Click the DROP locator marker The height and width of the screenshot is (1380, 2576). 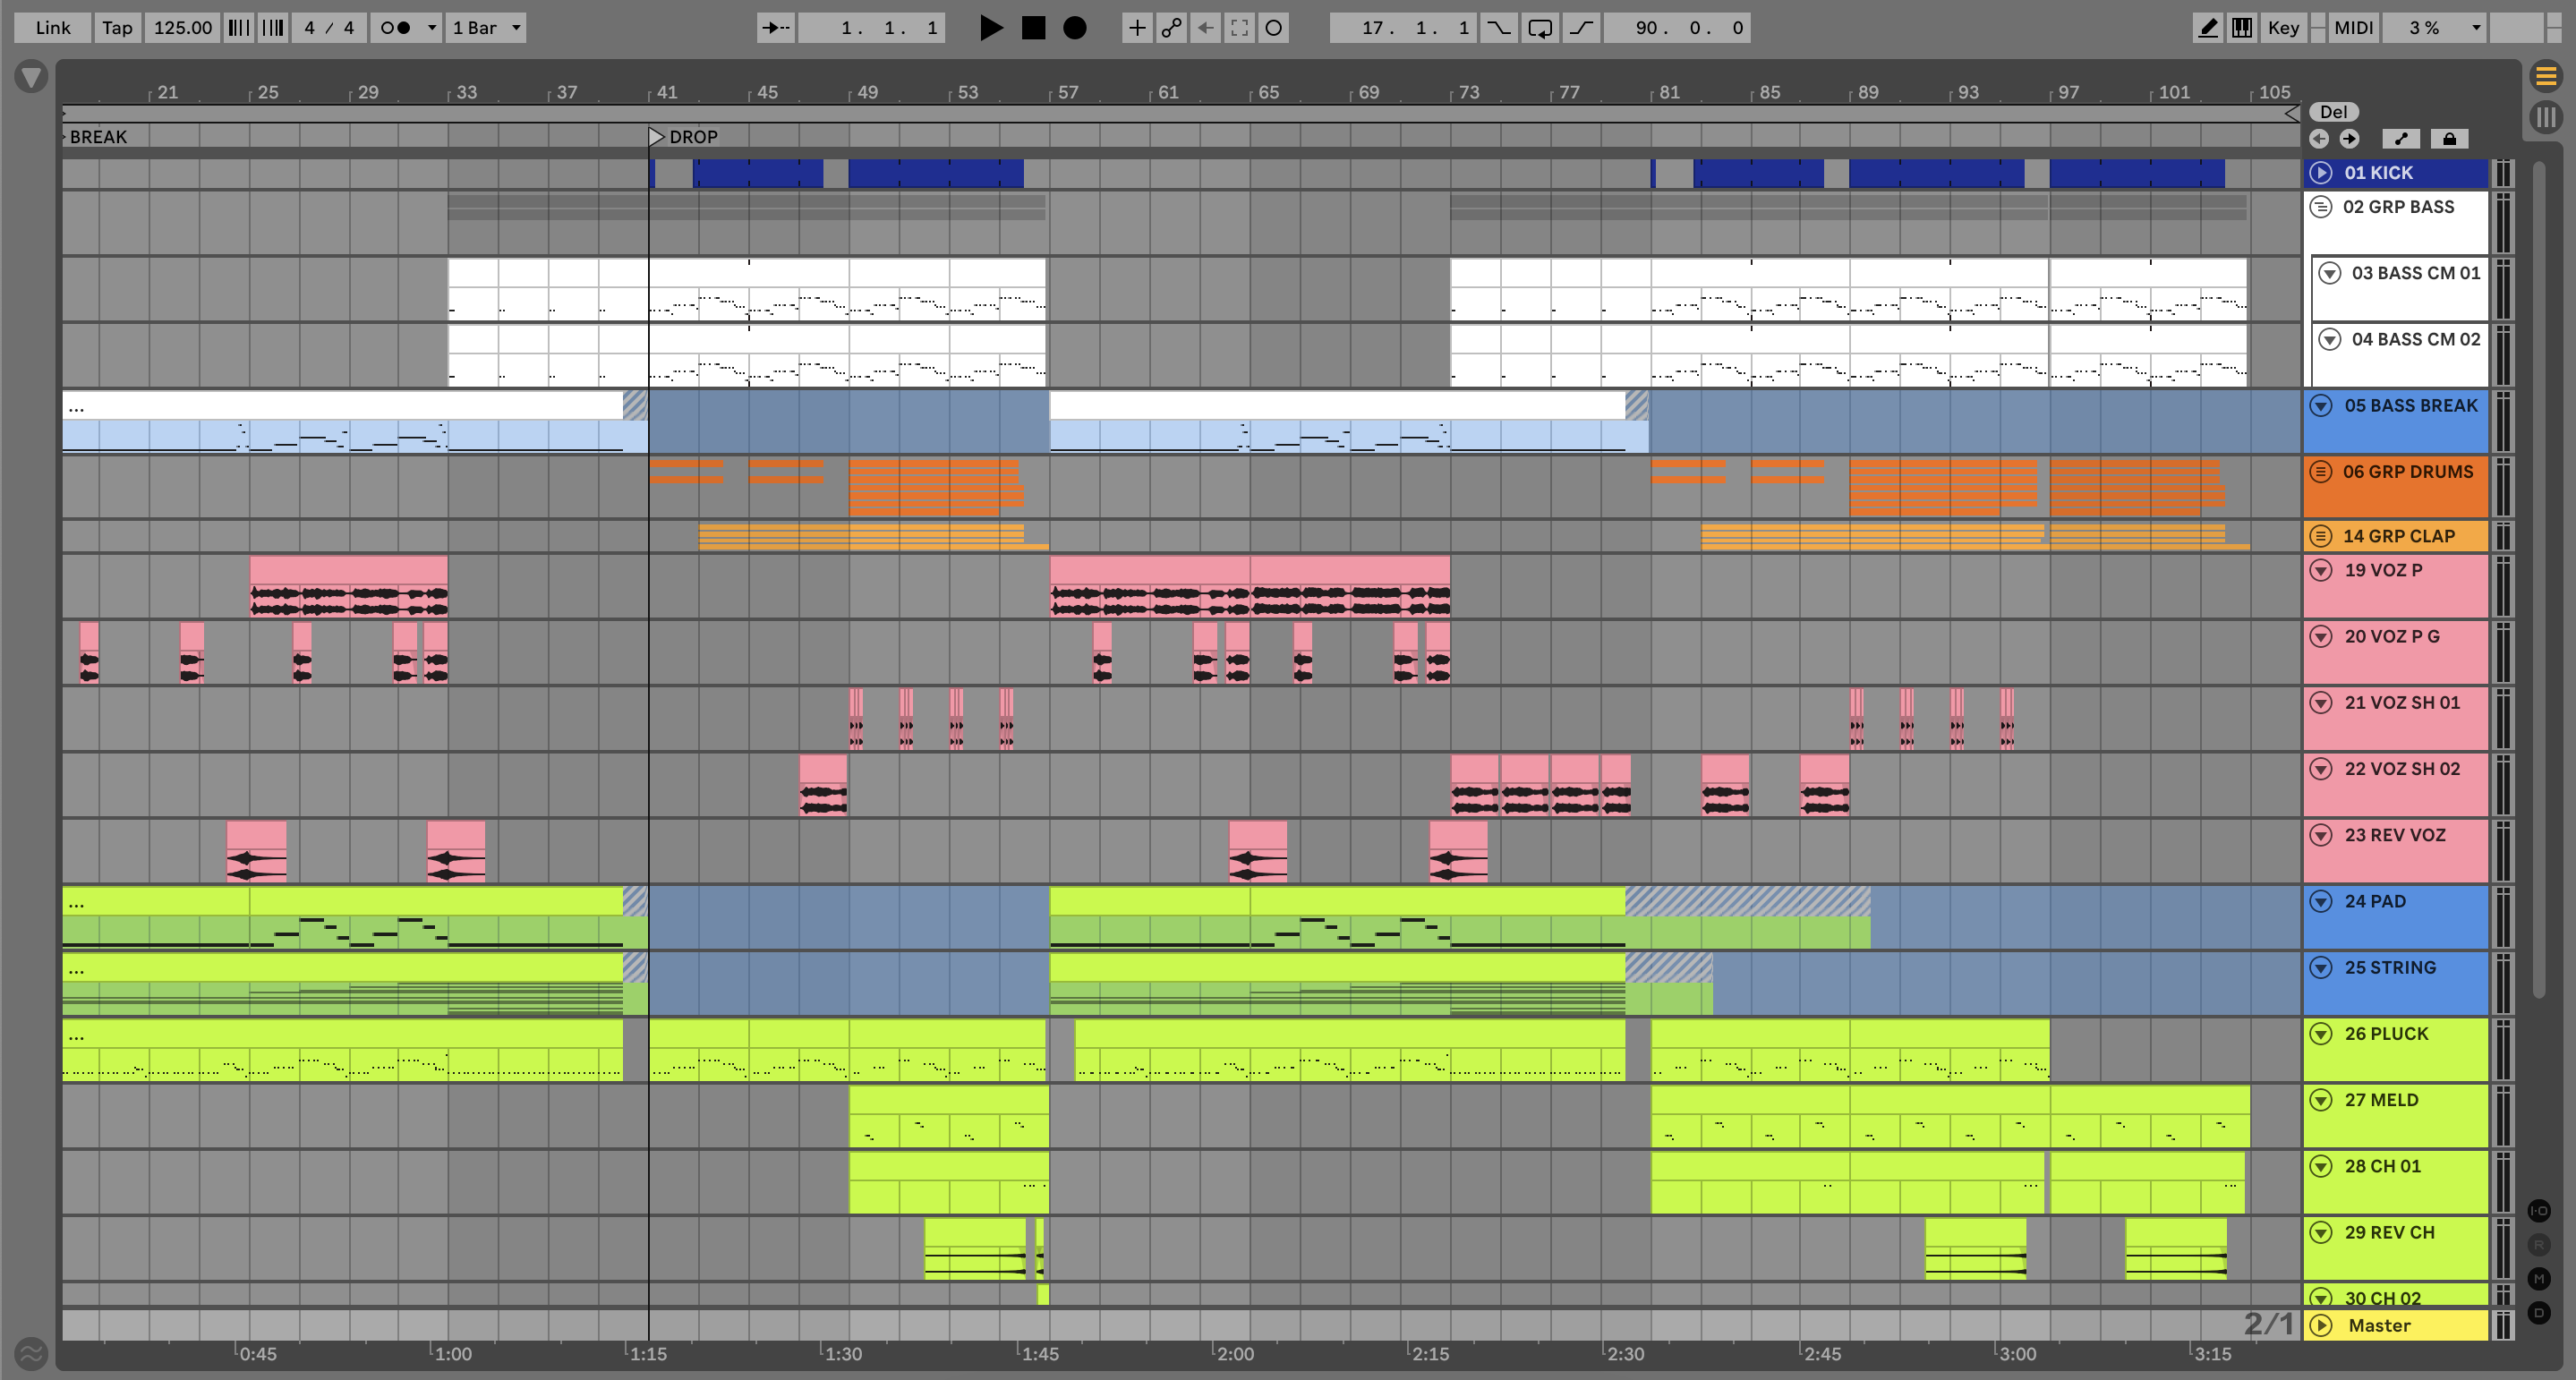pyautogui.click(x=657, y=137)
